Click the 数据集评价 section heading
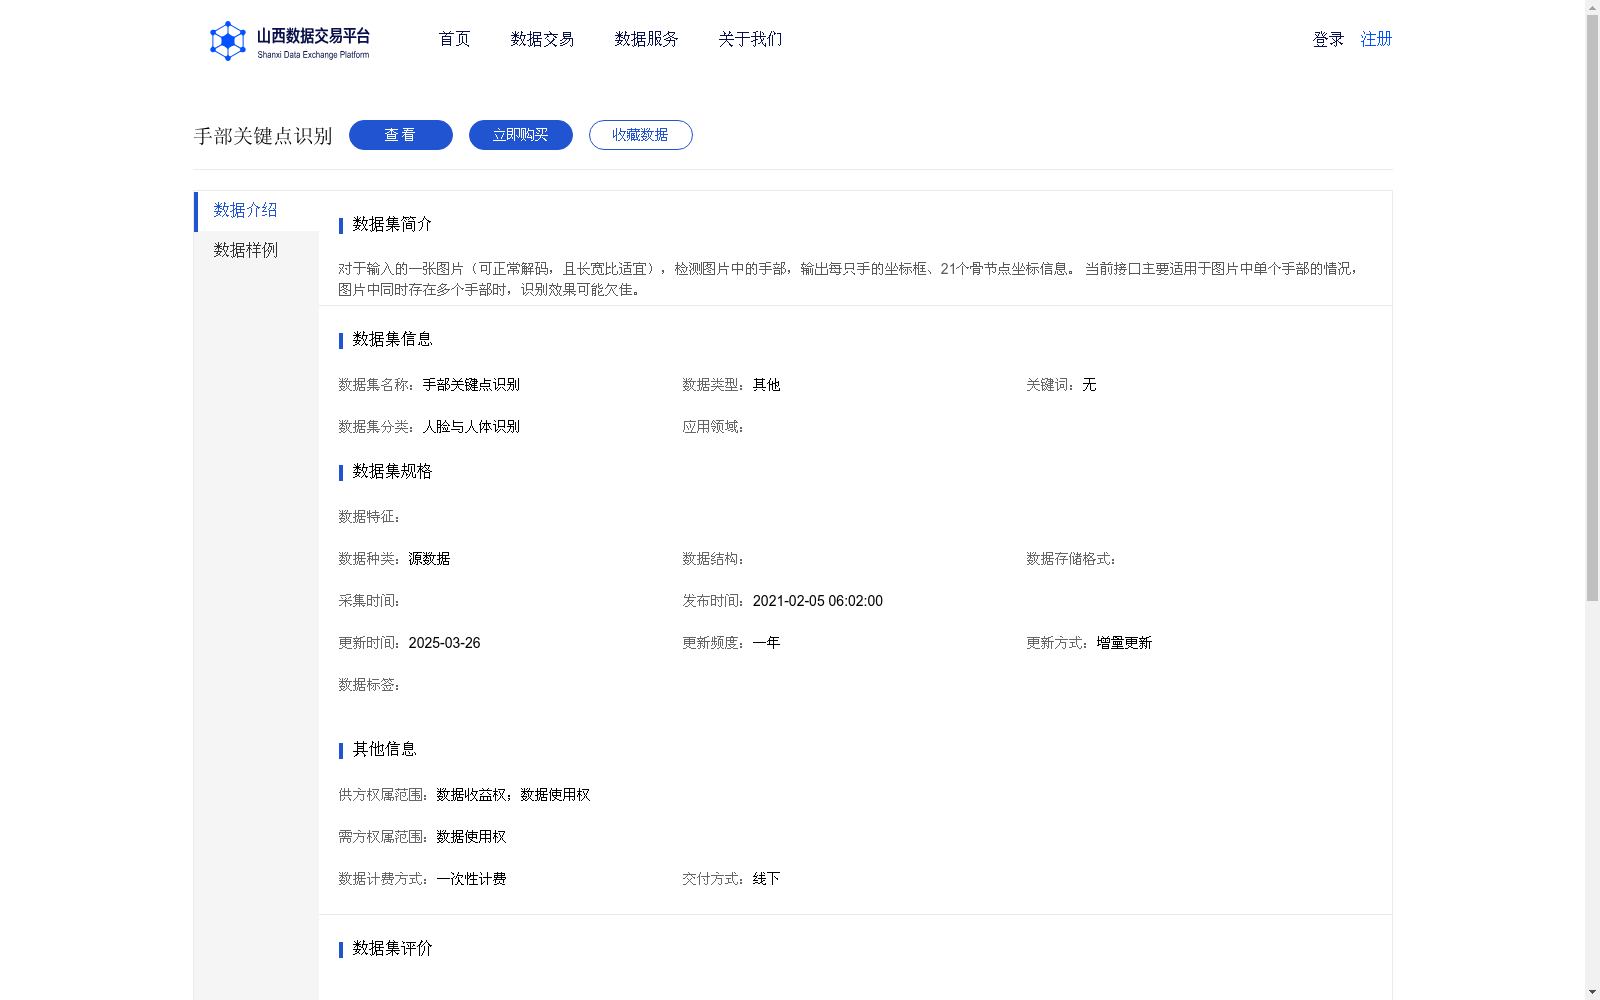Viewport: 1600px width, 1000px height. pos(392,948)
